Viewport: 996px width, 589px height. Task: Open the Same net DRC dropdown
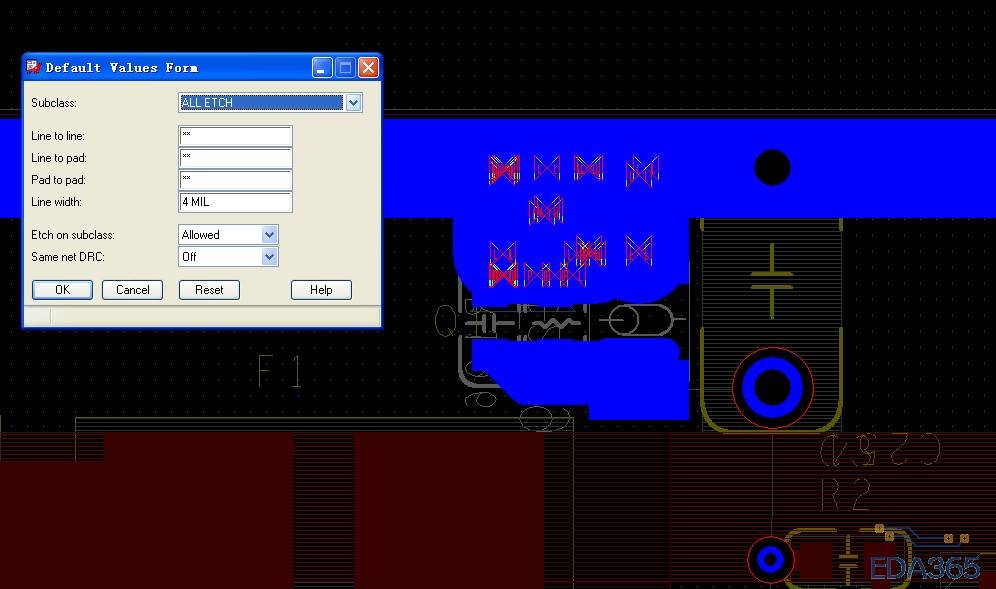[228, 257]
